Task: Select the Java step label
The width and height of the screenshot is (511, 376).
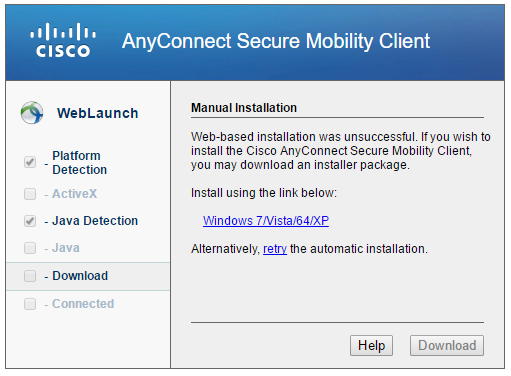Action: [66, 248]
